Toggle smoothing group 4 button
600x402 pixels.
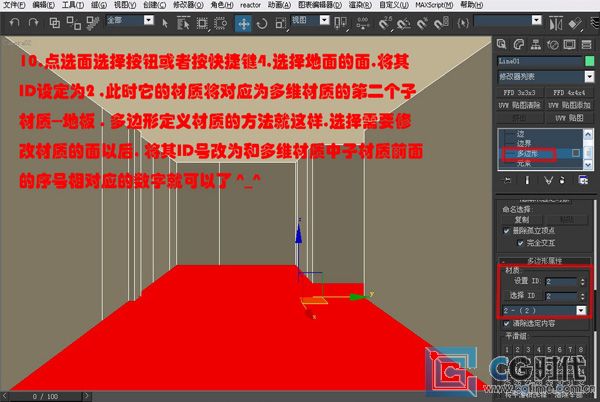(x=539, y=349)
